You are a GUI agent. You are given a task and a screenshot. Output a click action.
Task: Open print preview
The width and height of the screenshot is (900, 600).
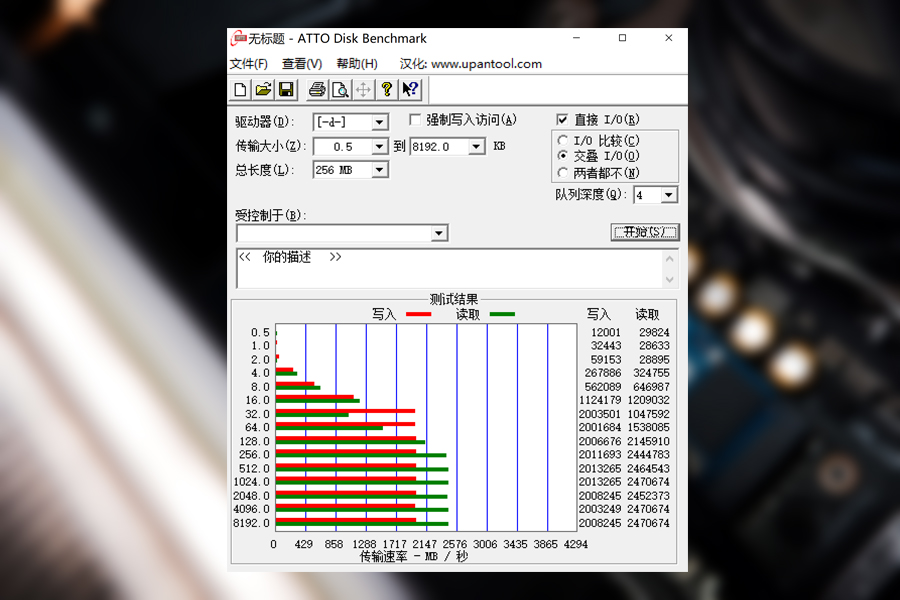340,90
